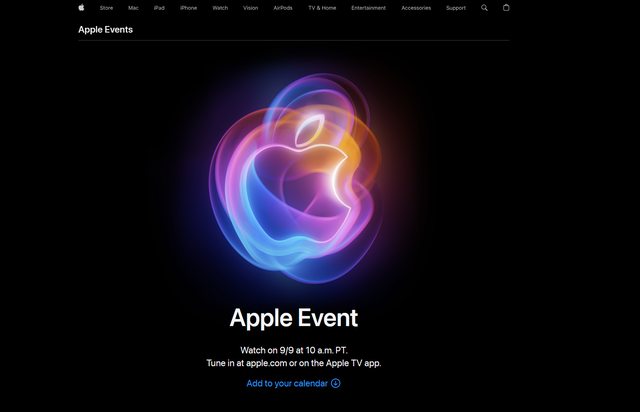Click the 'Watch on 9/9 at 10 a.m. PT' text

tap(294, 350)
